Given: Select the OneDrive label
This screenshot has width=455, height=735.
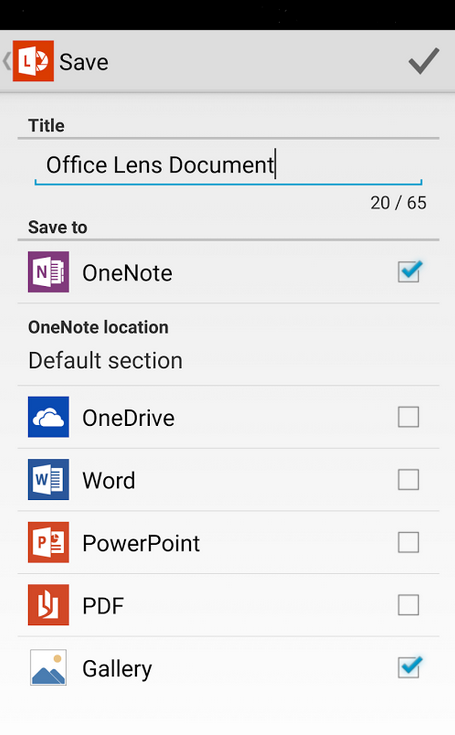Looking at the screenshot, I should coord(128,418).
